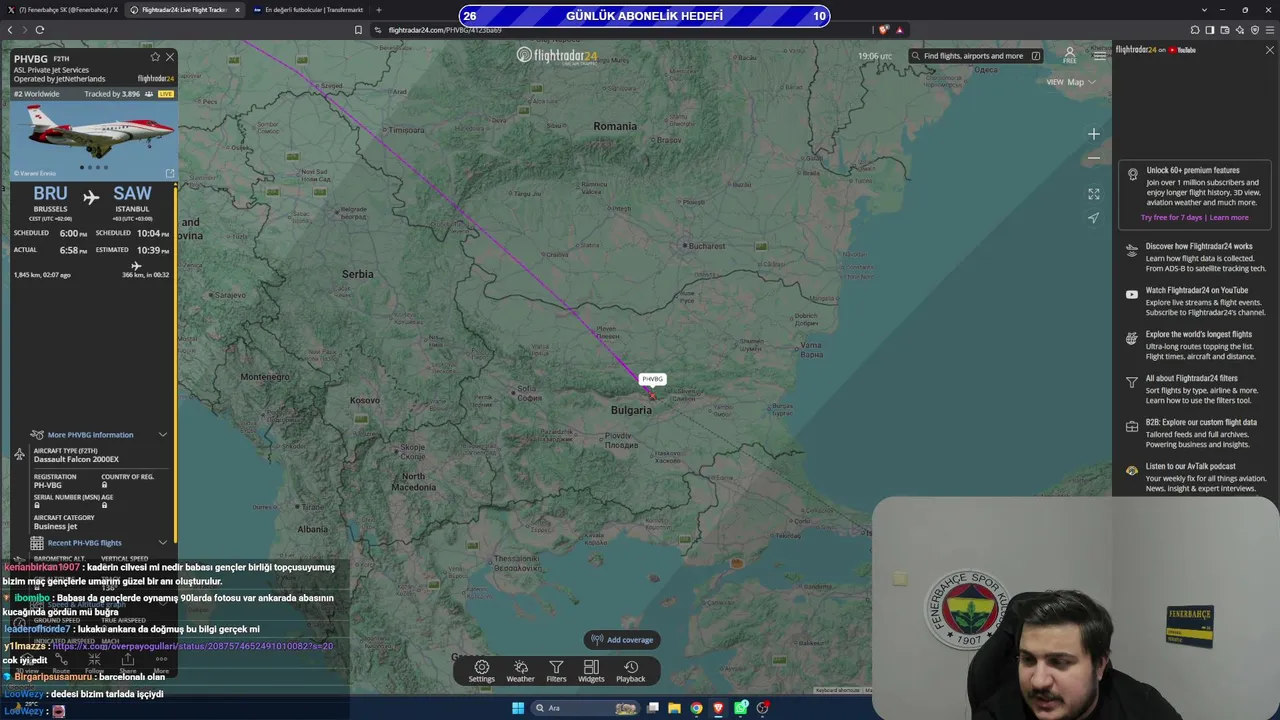Image resolution: width=1280 pixels, height=720 pixels.
Task: Open Flightradar24 logo home link
Action: [x=557, y=55]
